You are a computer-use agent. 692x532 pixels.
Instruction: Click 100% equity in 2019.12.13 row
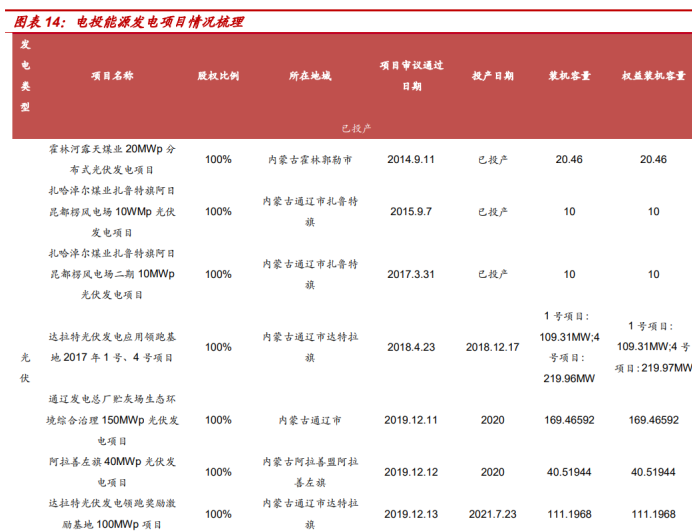pos(218,514)
